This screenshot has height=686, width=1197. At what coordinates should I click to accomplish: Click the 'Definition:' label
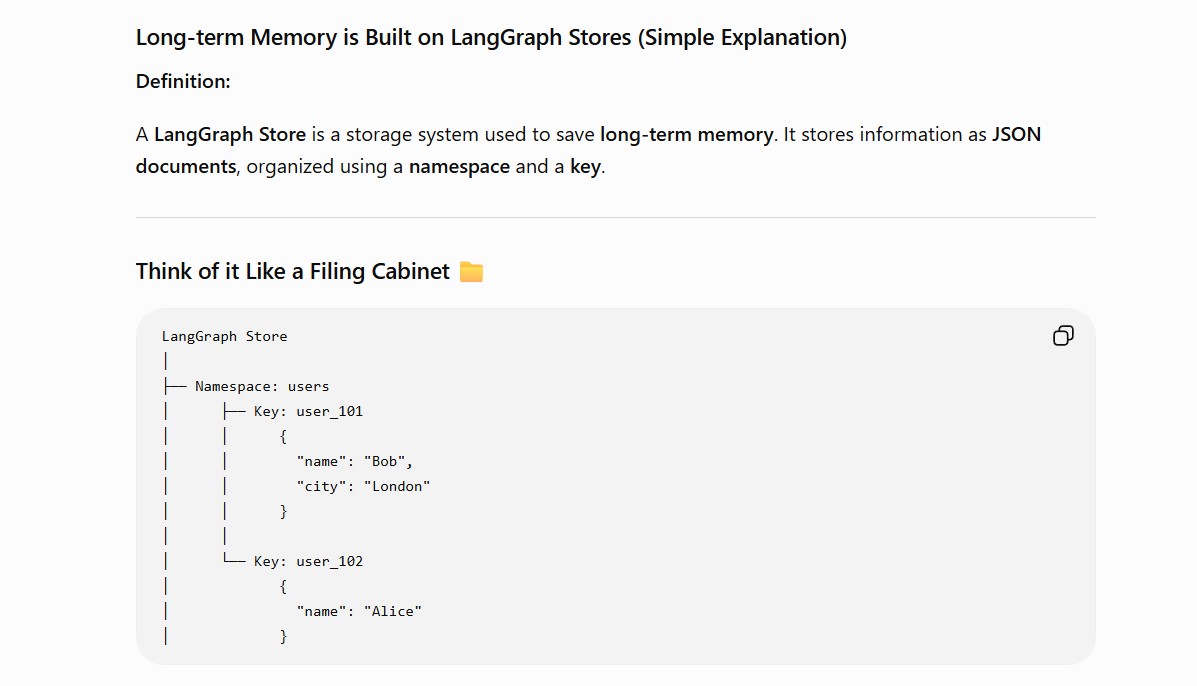183,82
